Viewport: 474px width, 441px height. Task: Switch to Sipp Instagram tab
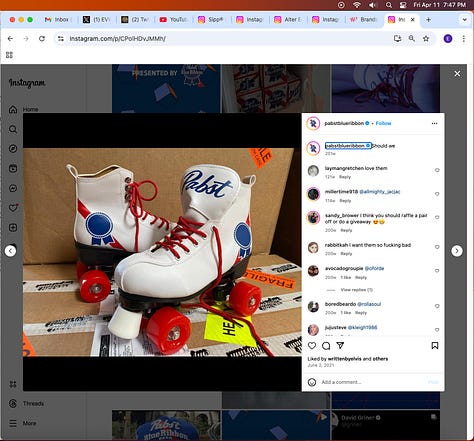(211, 20)
